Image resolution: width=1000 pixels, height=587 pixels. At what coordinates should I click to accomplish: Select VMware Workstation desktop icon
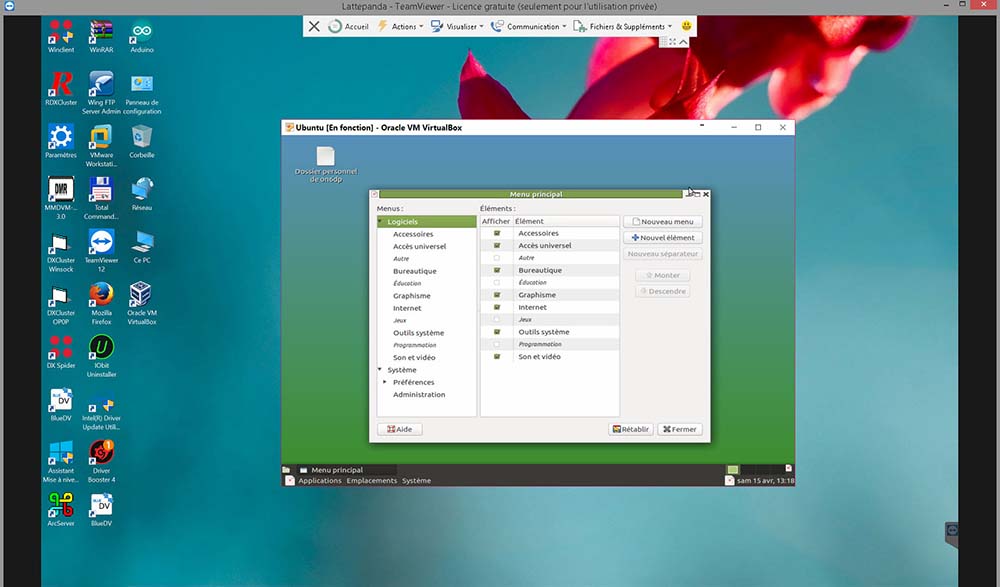101,145
